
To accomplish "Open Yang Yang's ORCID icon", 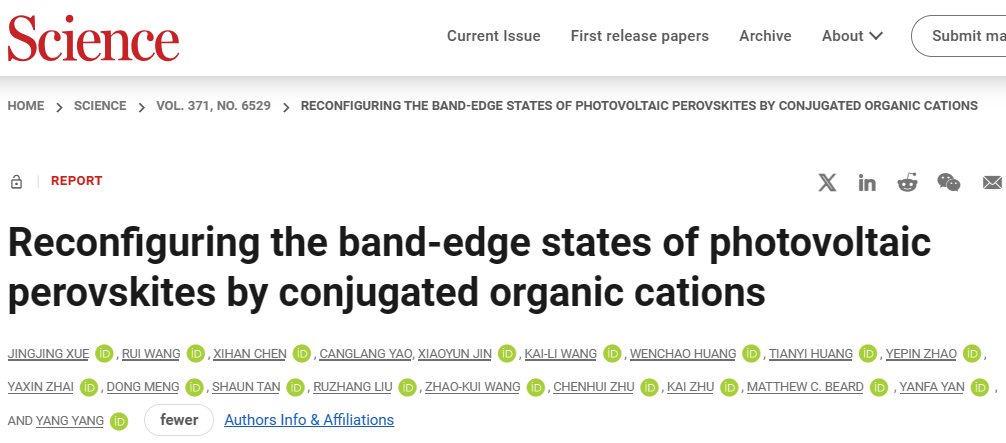I will coord(119,421).
